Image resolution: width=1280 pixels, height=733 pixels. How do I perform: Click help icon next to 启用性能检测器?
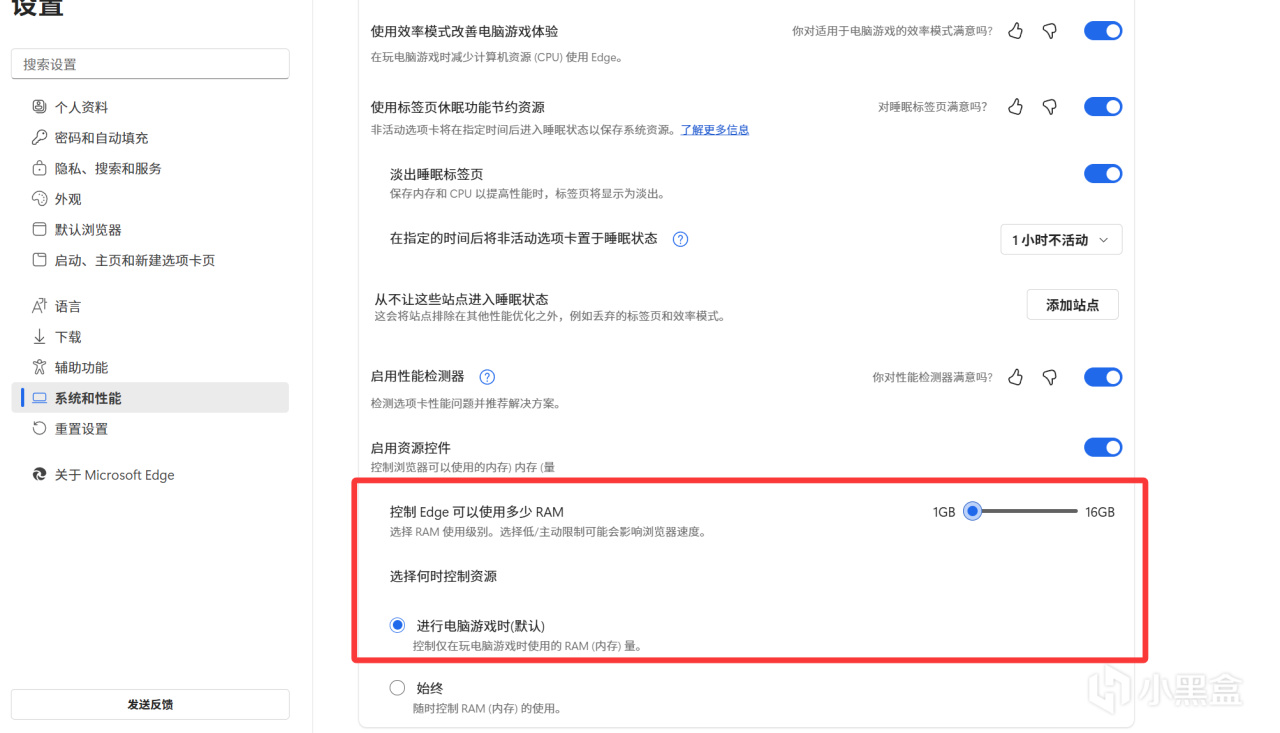pyautogui.click(x=487, y=377)
